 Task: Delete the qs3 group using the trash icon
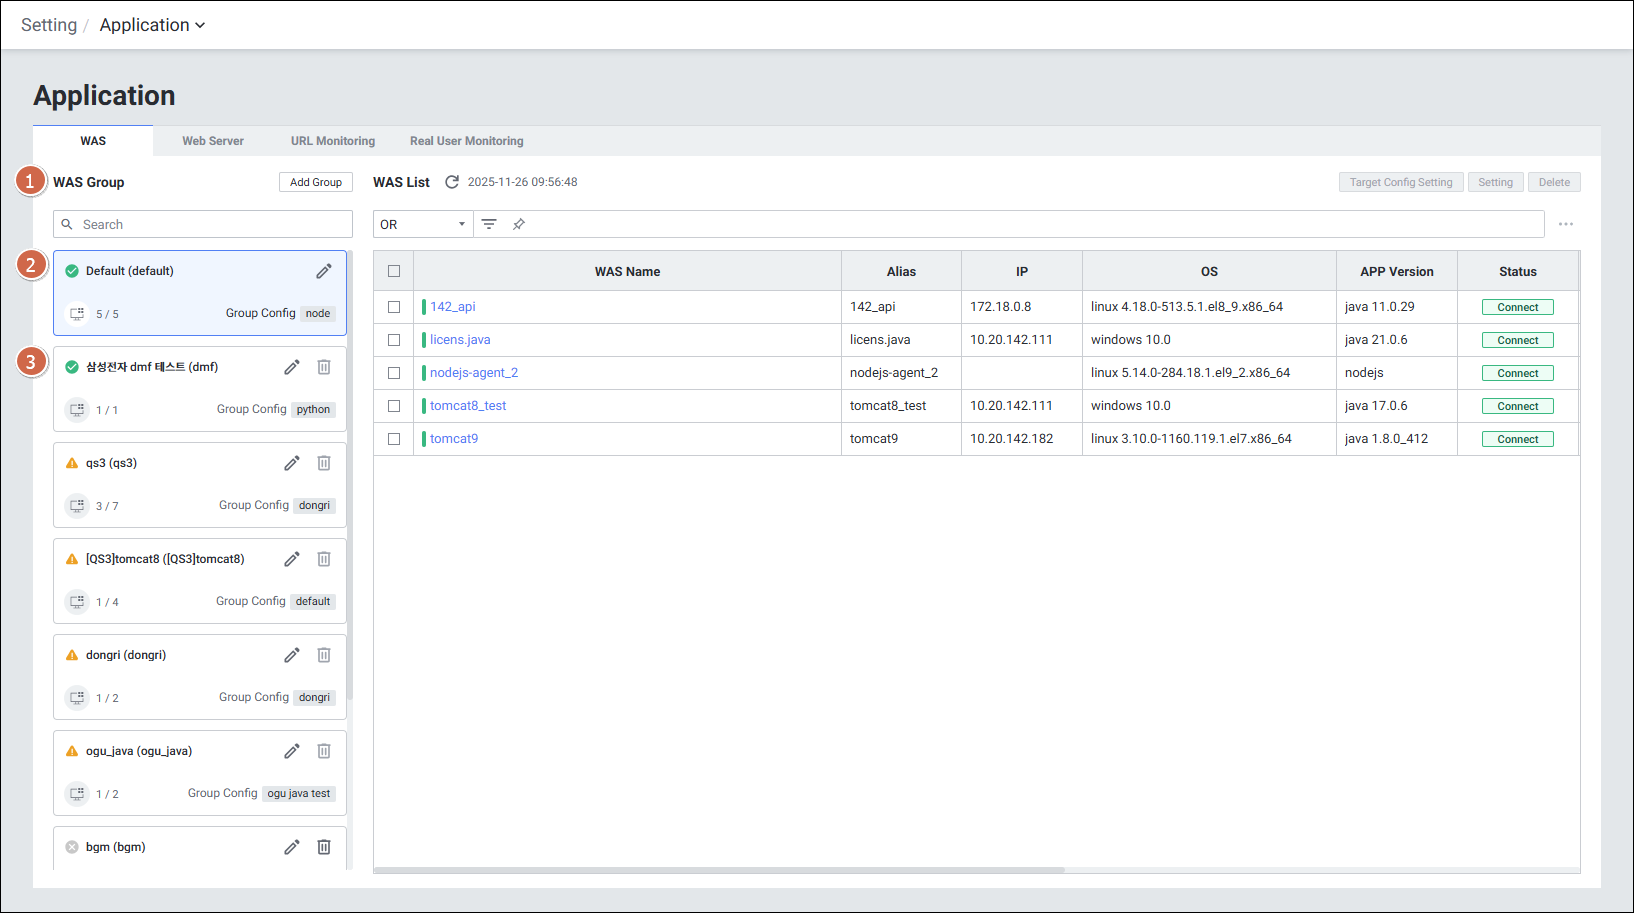tap(324, 463)
